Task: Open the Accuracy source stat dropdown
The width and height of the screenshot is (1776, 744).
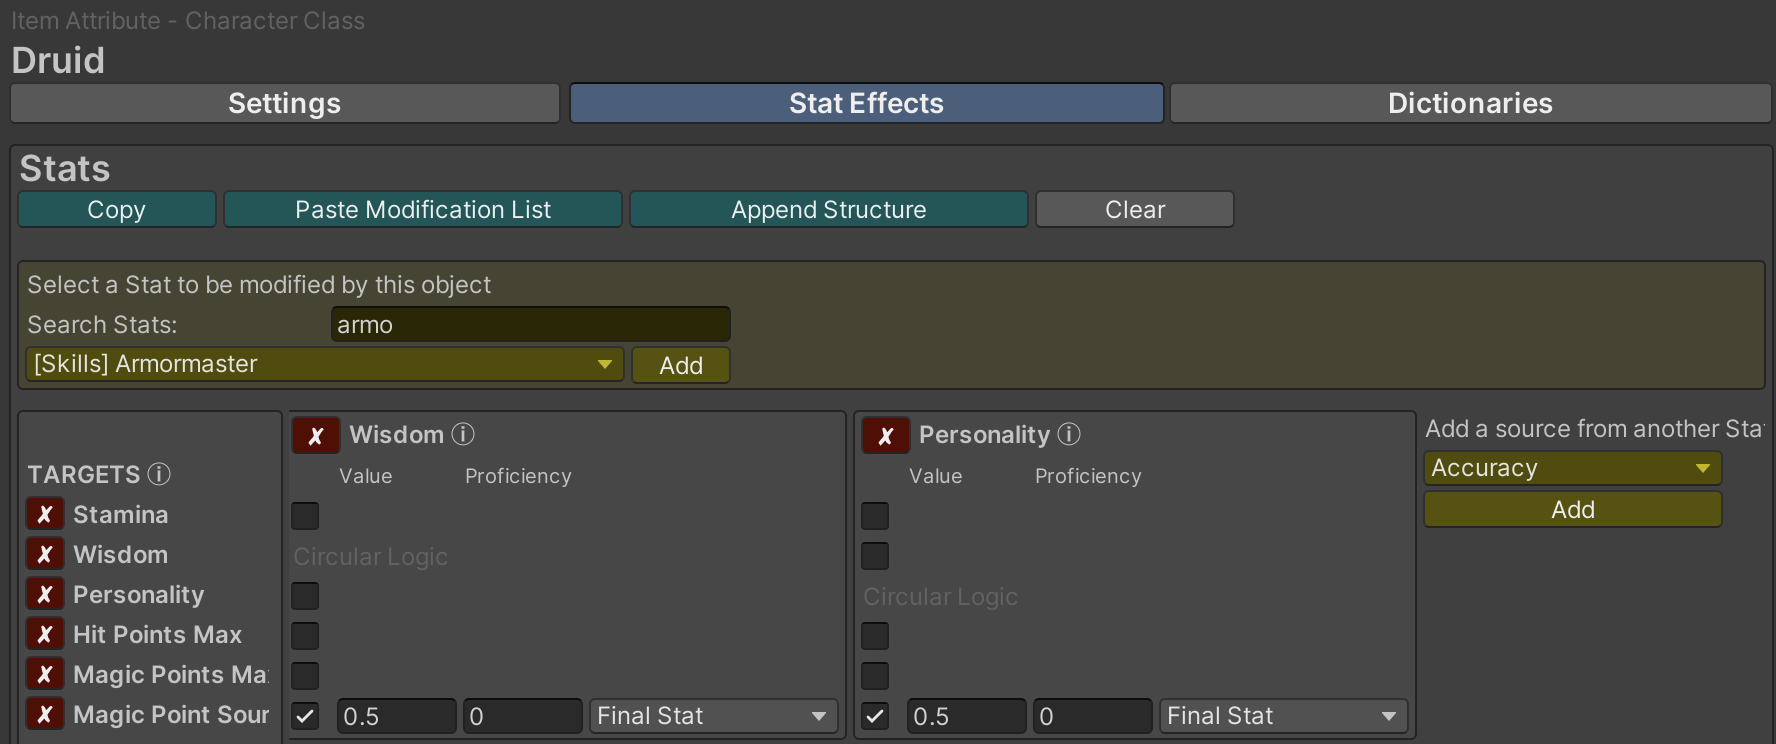Action: (1572, 468)
